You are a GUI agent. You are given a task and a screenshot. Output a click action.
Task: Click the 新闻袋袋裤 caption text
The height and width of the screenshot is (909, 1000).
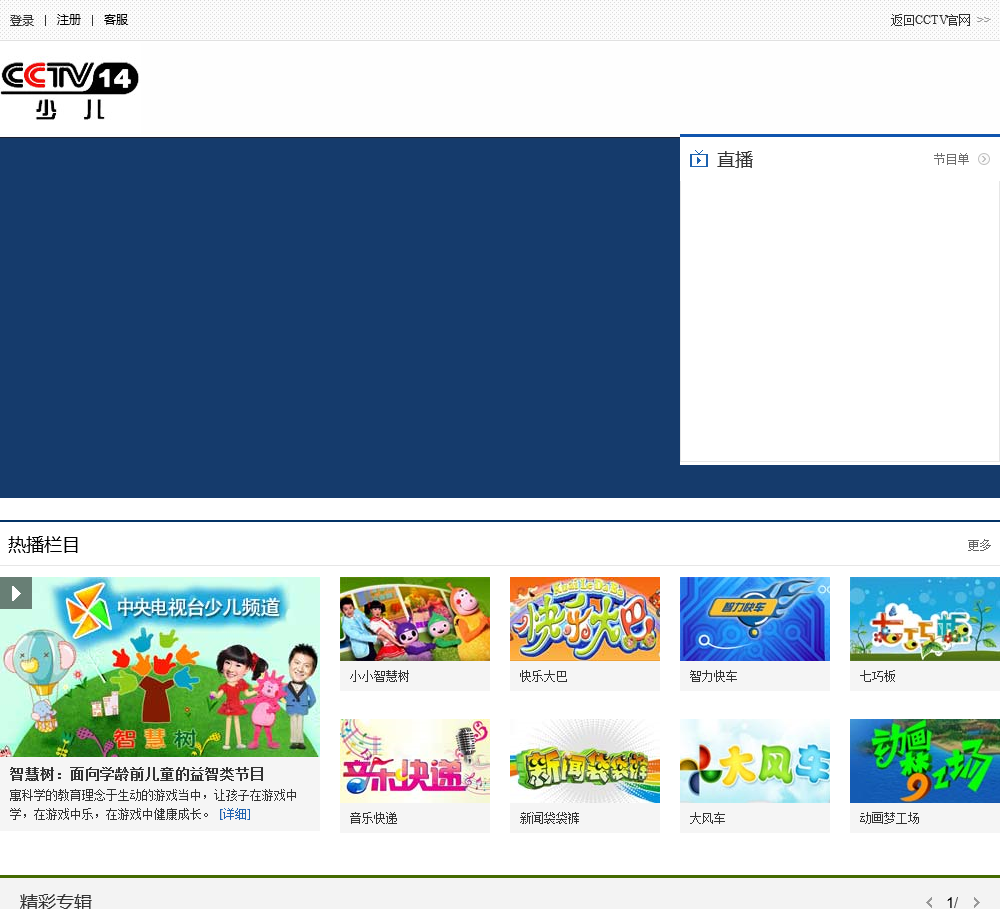[549, 818]
